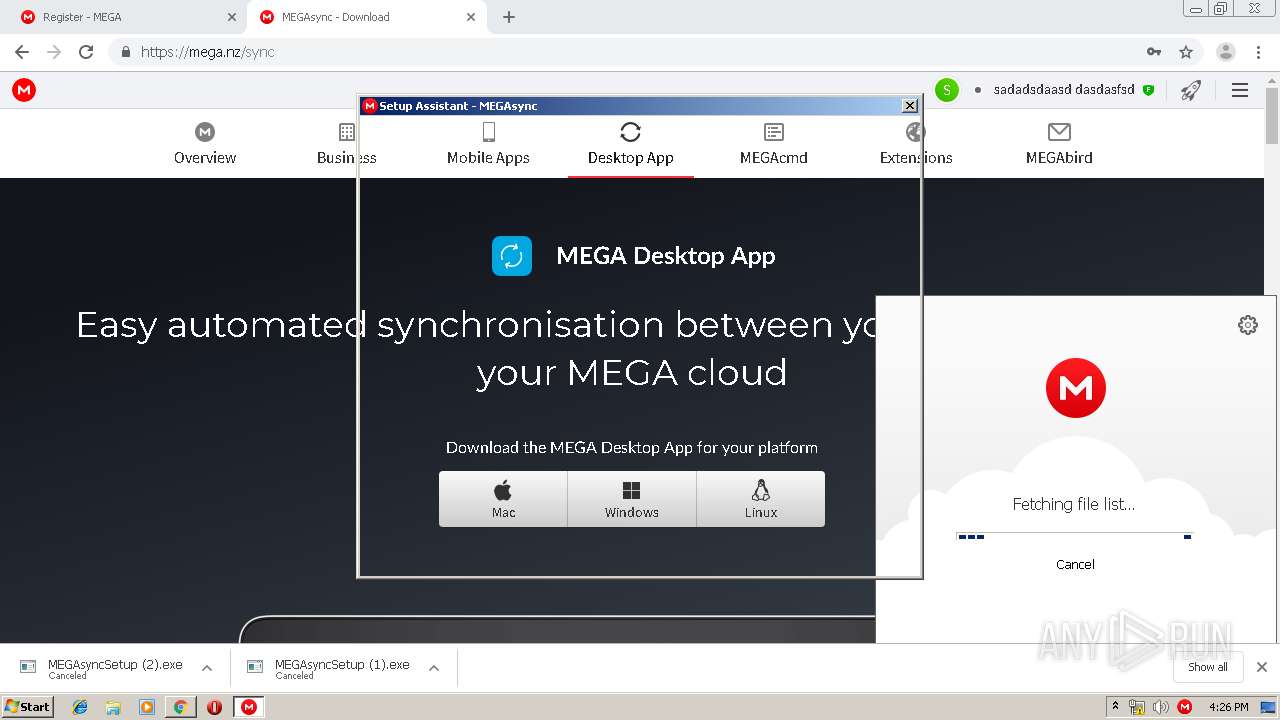Show all downloads

point(1208,667)
